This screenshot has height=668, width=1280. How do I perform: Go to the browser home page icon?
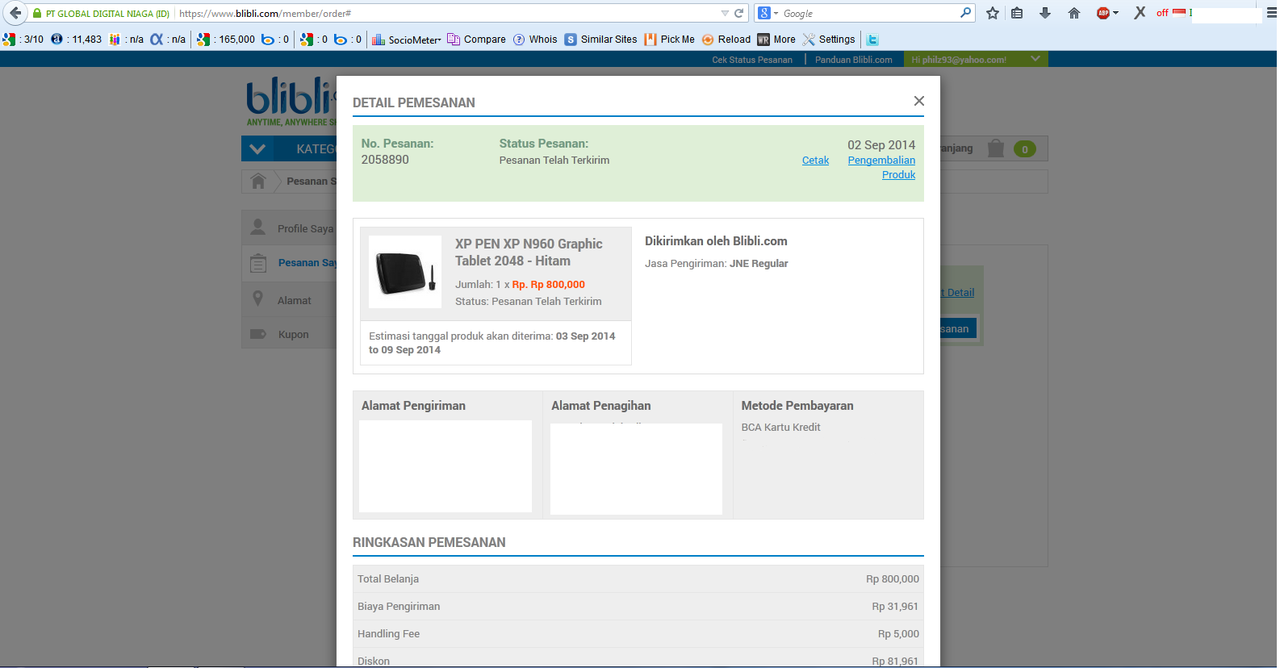click(1074, 13)
